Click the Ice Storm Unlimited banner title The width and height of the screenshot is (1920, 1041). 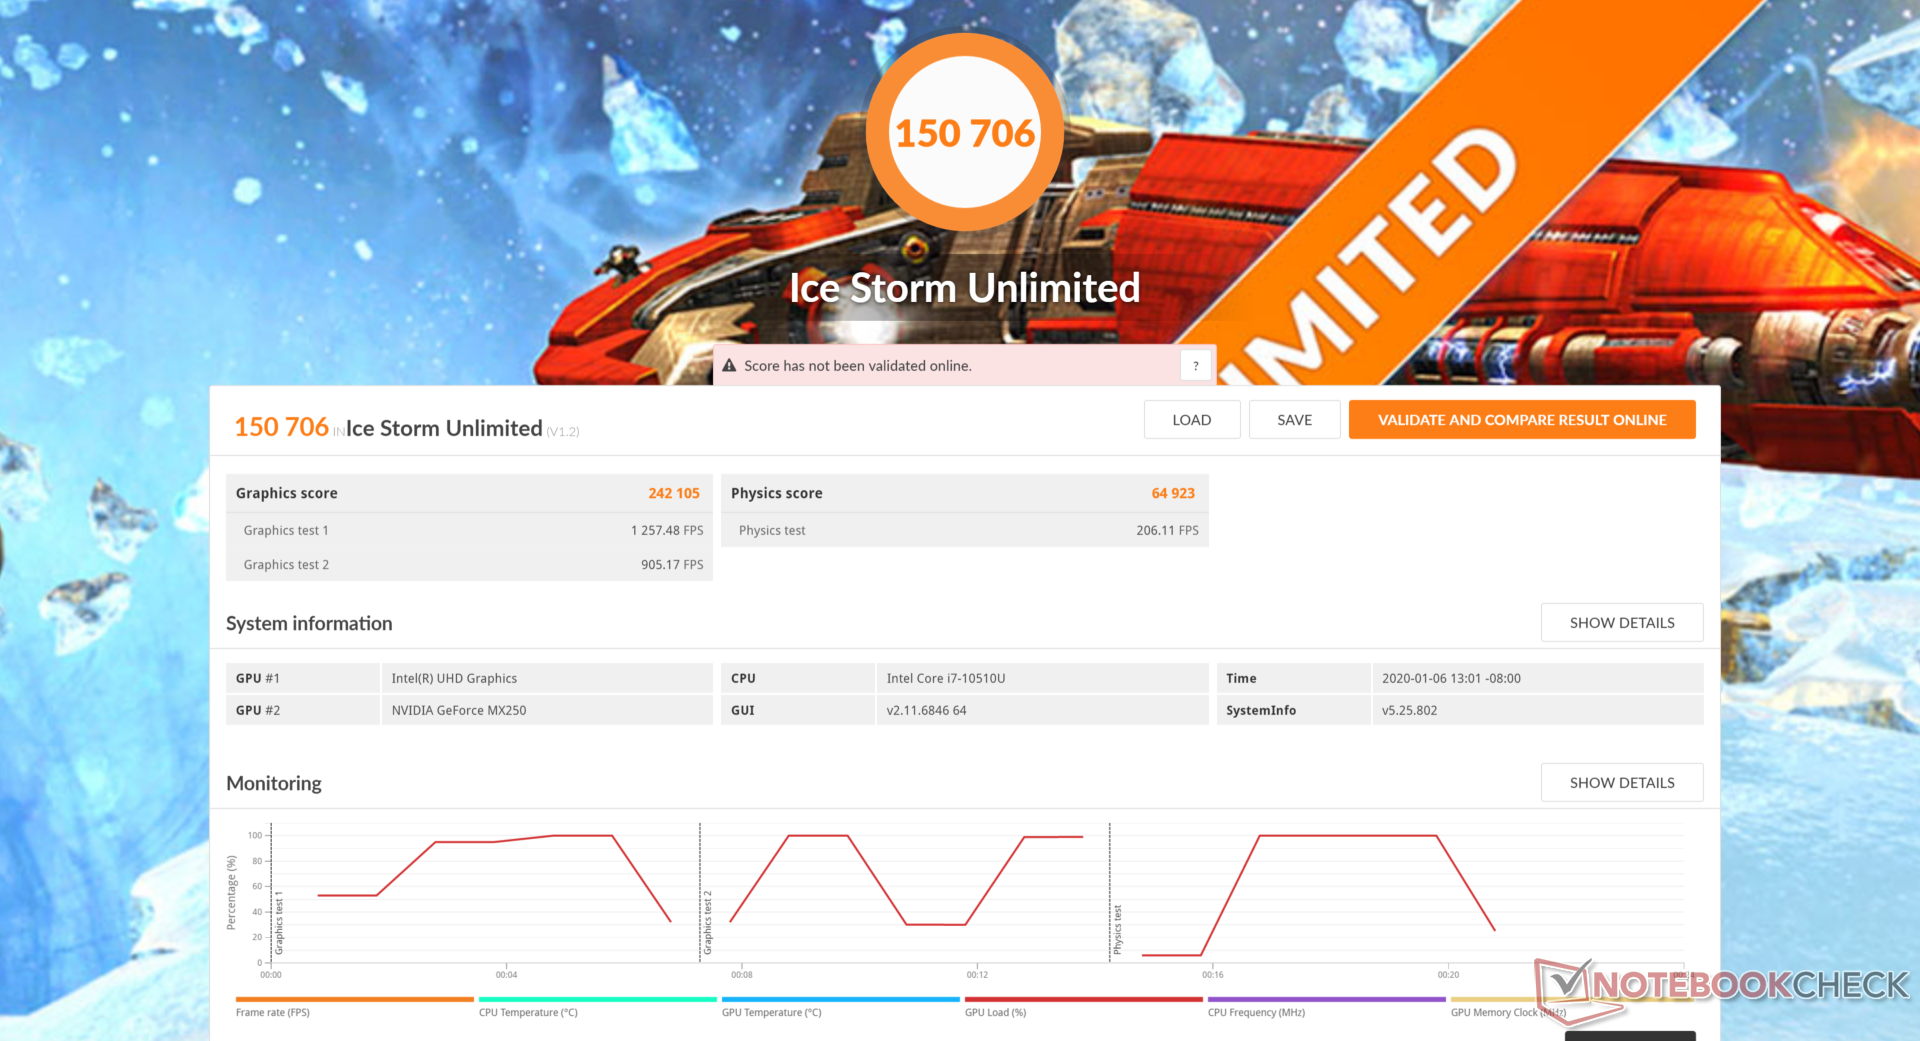pos(965,288)
